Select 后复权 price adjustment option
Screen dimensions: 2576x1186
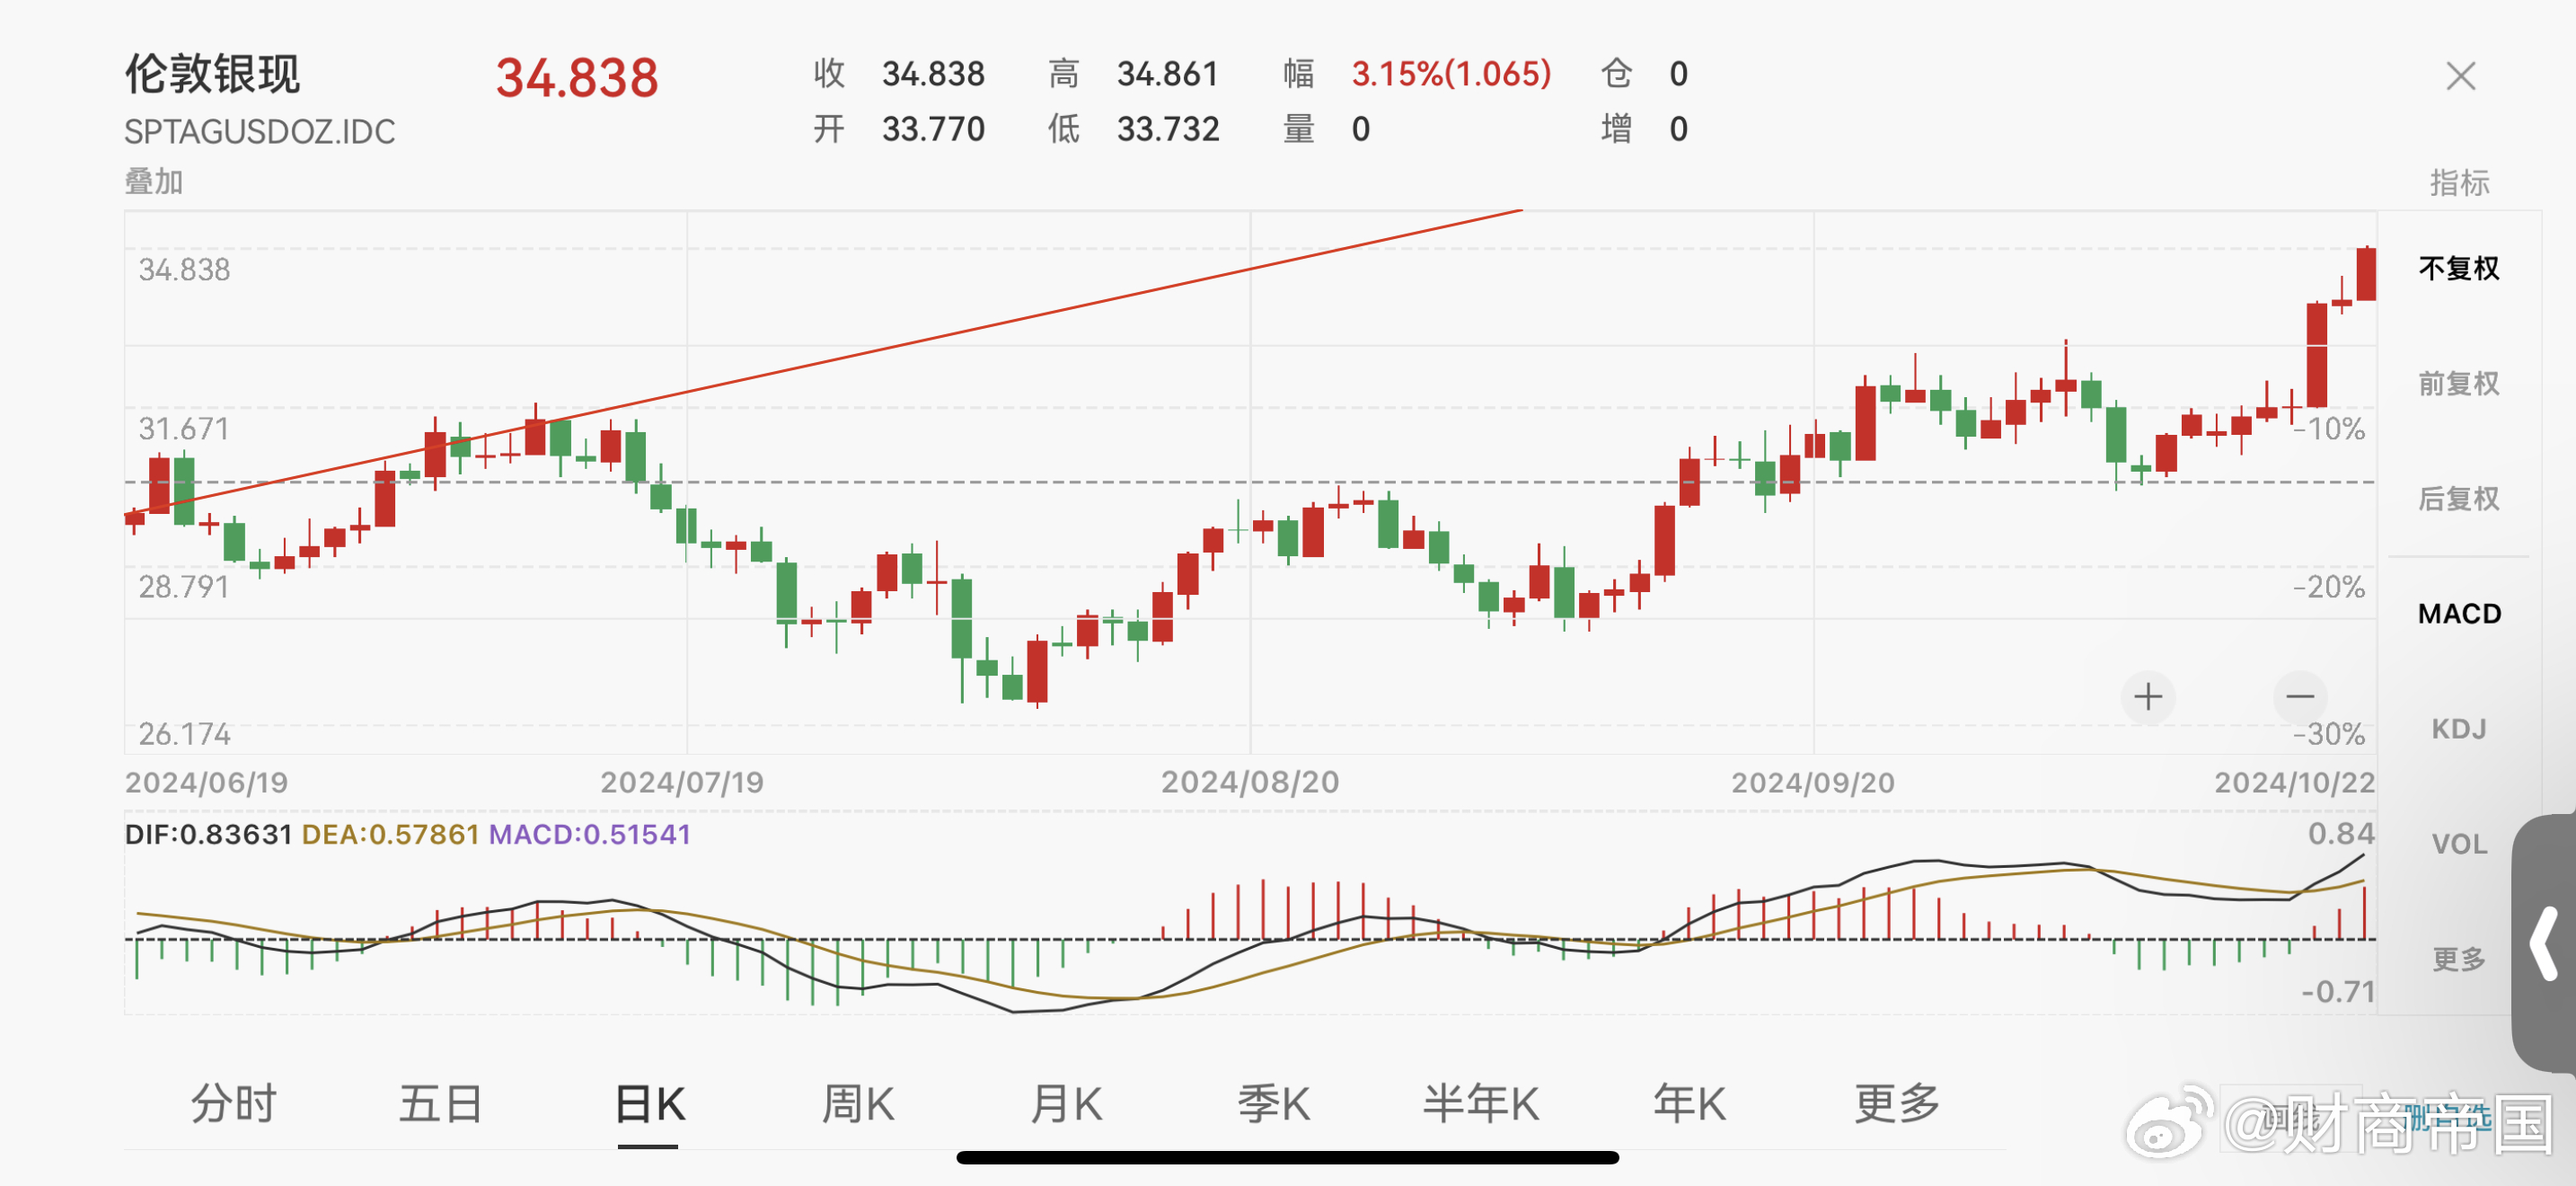point(2458,498)
